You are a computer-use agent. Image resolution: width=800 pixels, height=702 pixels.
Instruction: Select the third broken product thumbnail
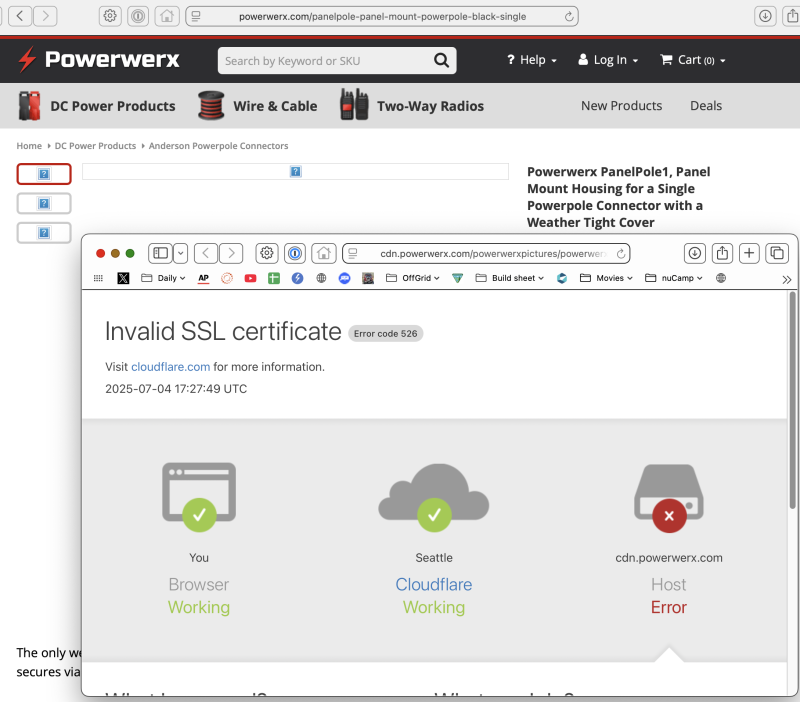pyautogui.click(x=44, y=233)
